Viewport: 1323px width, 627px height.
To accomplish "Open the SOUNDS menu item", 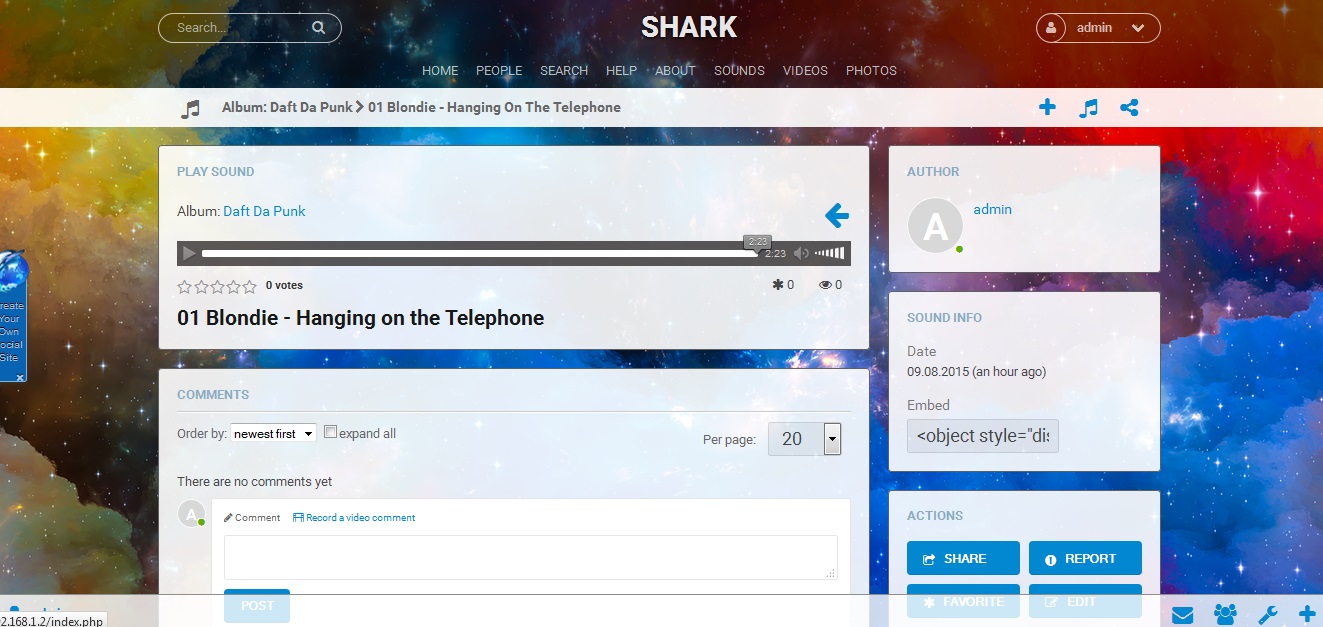I will (x=739, y=71).
